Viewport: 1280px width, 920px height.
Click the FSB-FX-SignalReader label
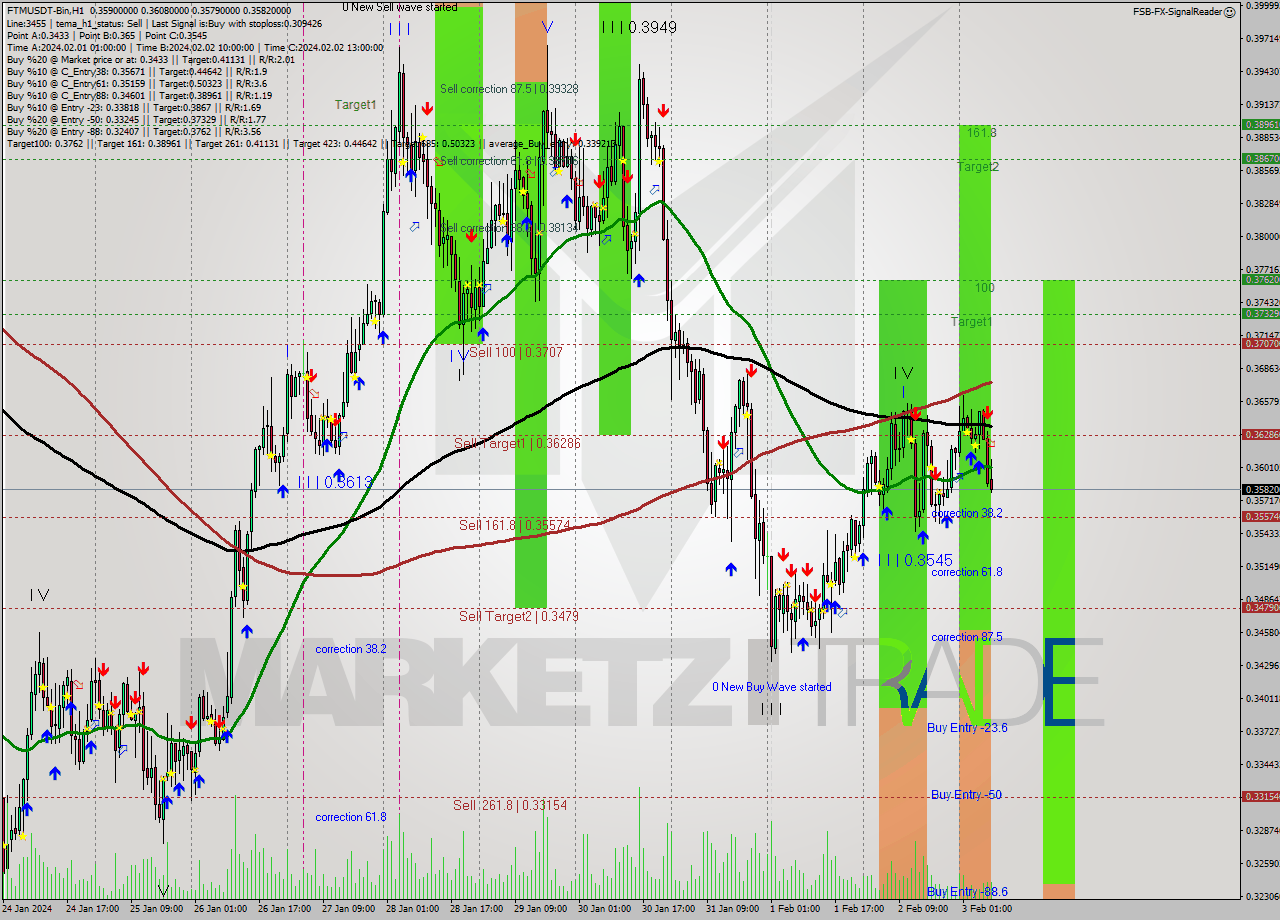[x=1177, y=11]
